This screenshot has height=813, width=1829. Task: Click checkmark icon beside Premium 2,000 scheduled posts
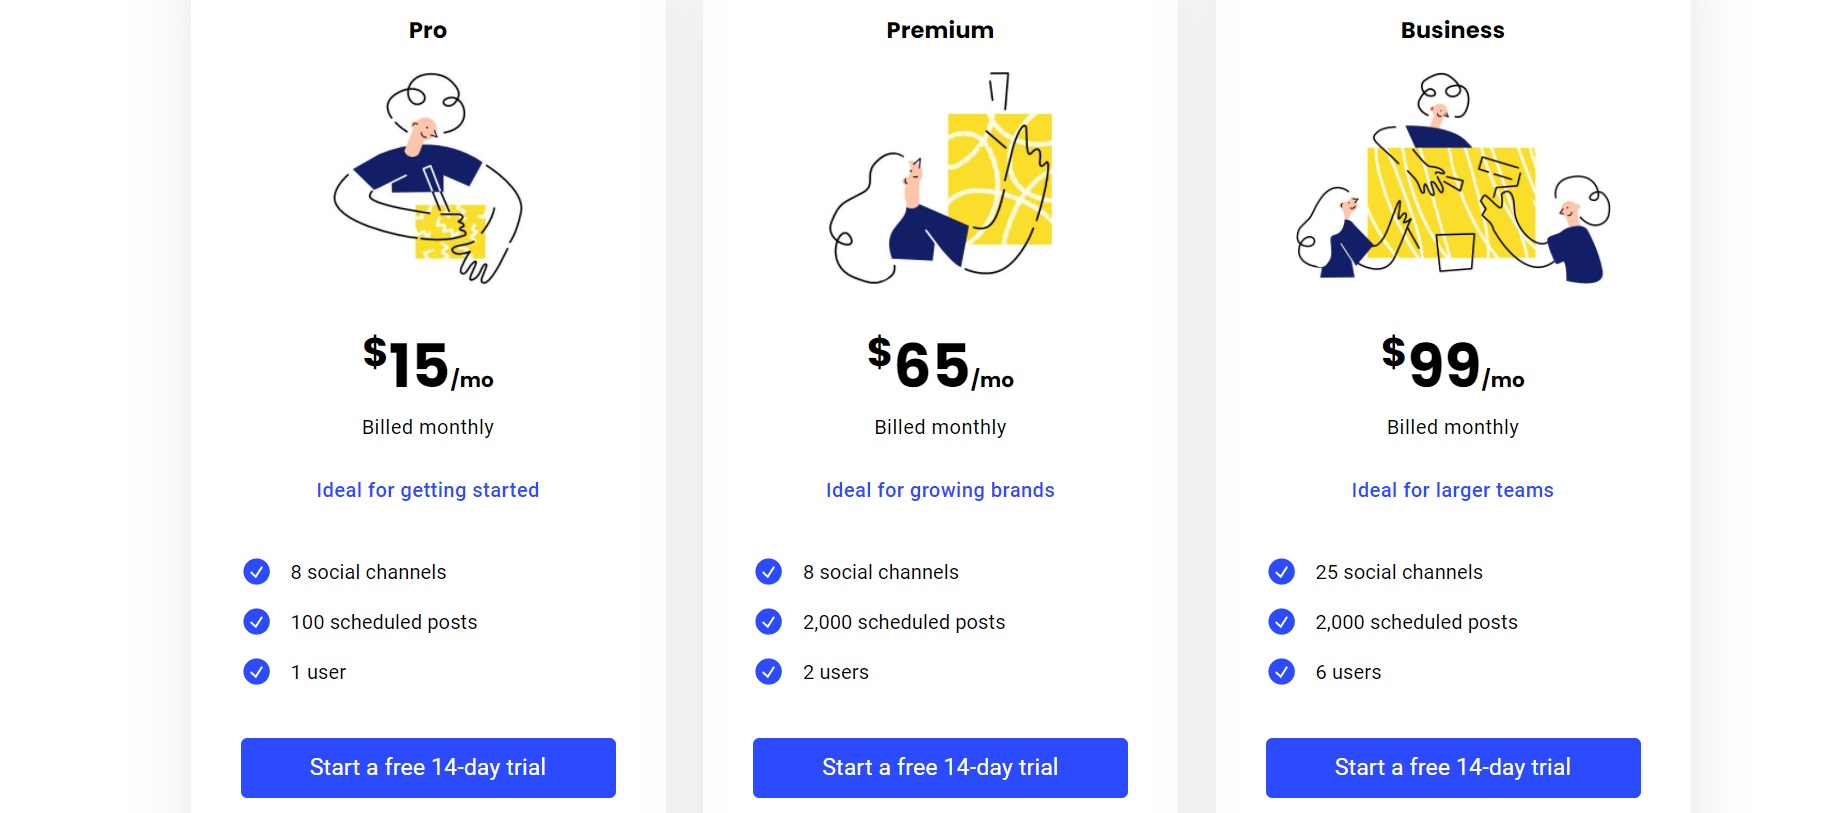tap(768, 622)
